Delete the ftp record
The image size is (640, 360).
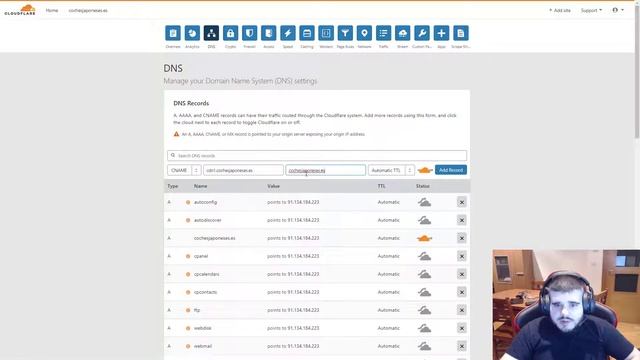462,310
